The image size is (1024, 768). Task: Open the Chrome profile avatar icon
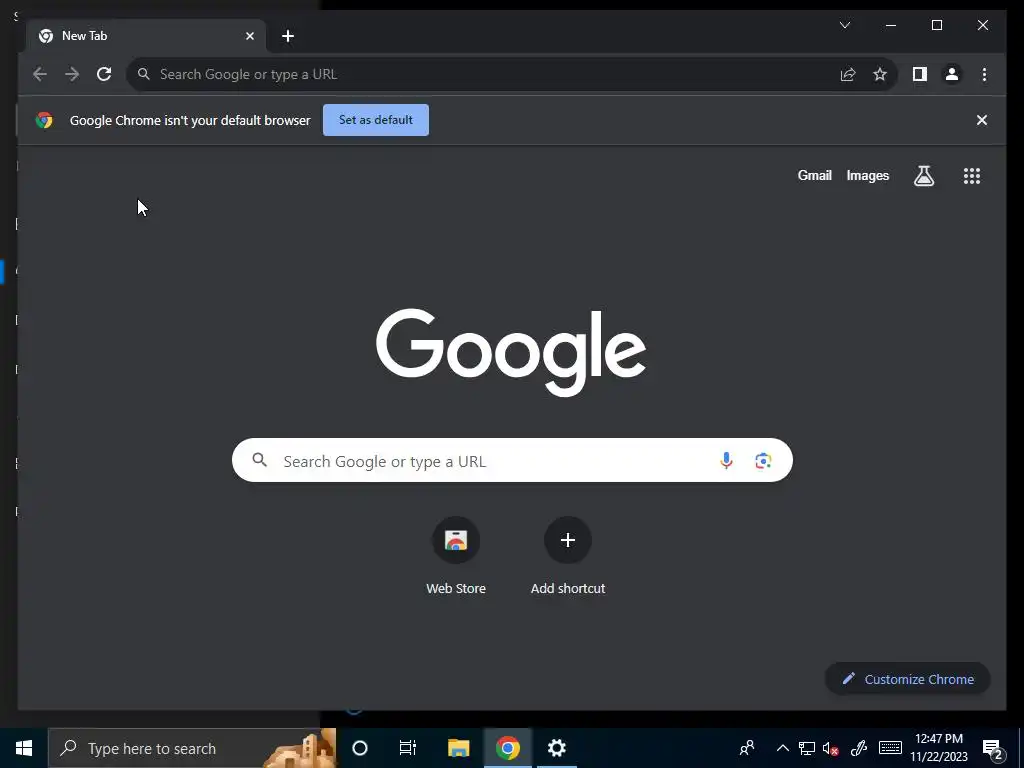pyautogui.click(x=952, y=74)
